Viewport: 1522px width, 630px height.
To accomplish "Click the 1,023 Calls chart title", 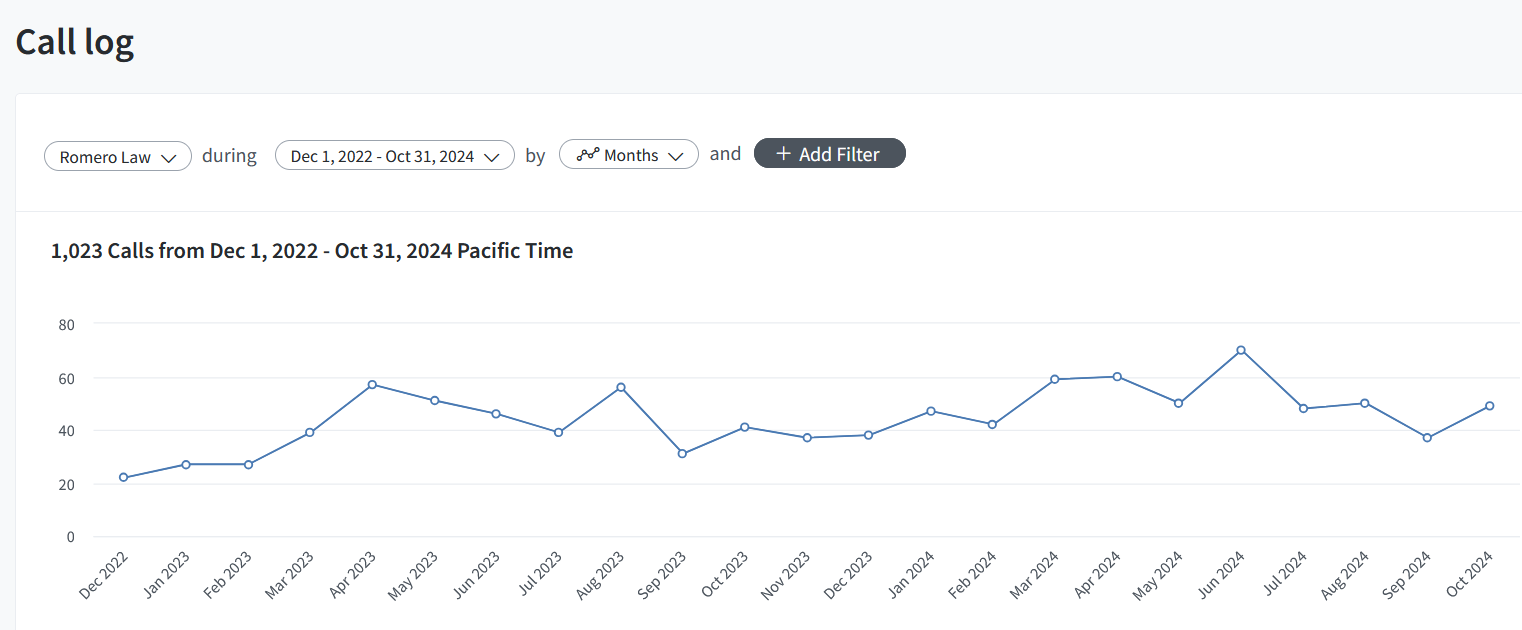I will click(x=312, y=251).
